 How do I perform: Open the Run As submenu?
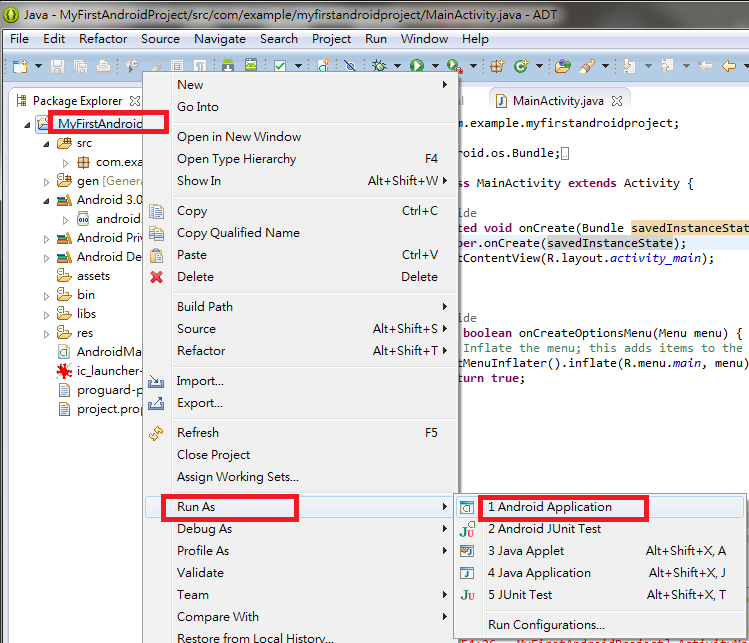pos(301,507)
